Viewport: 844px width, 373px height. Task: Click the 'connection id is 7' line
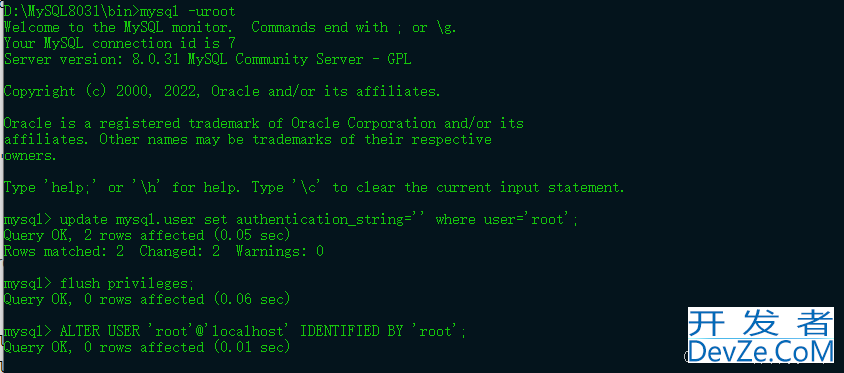(119, 43)
